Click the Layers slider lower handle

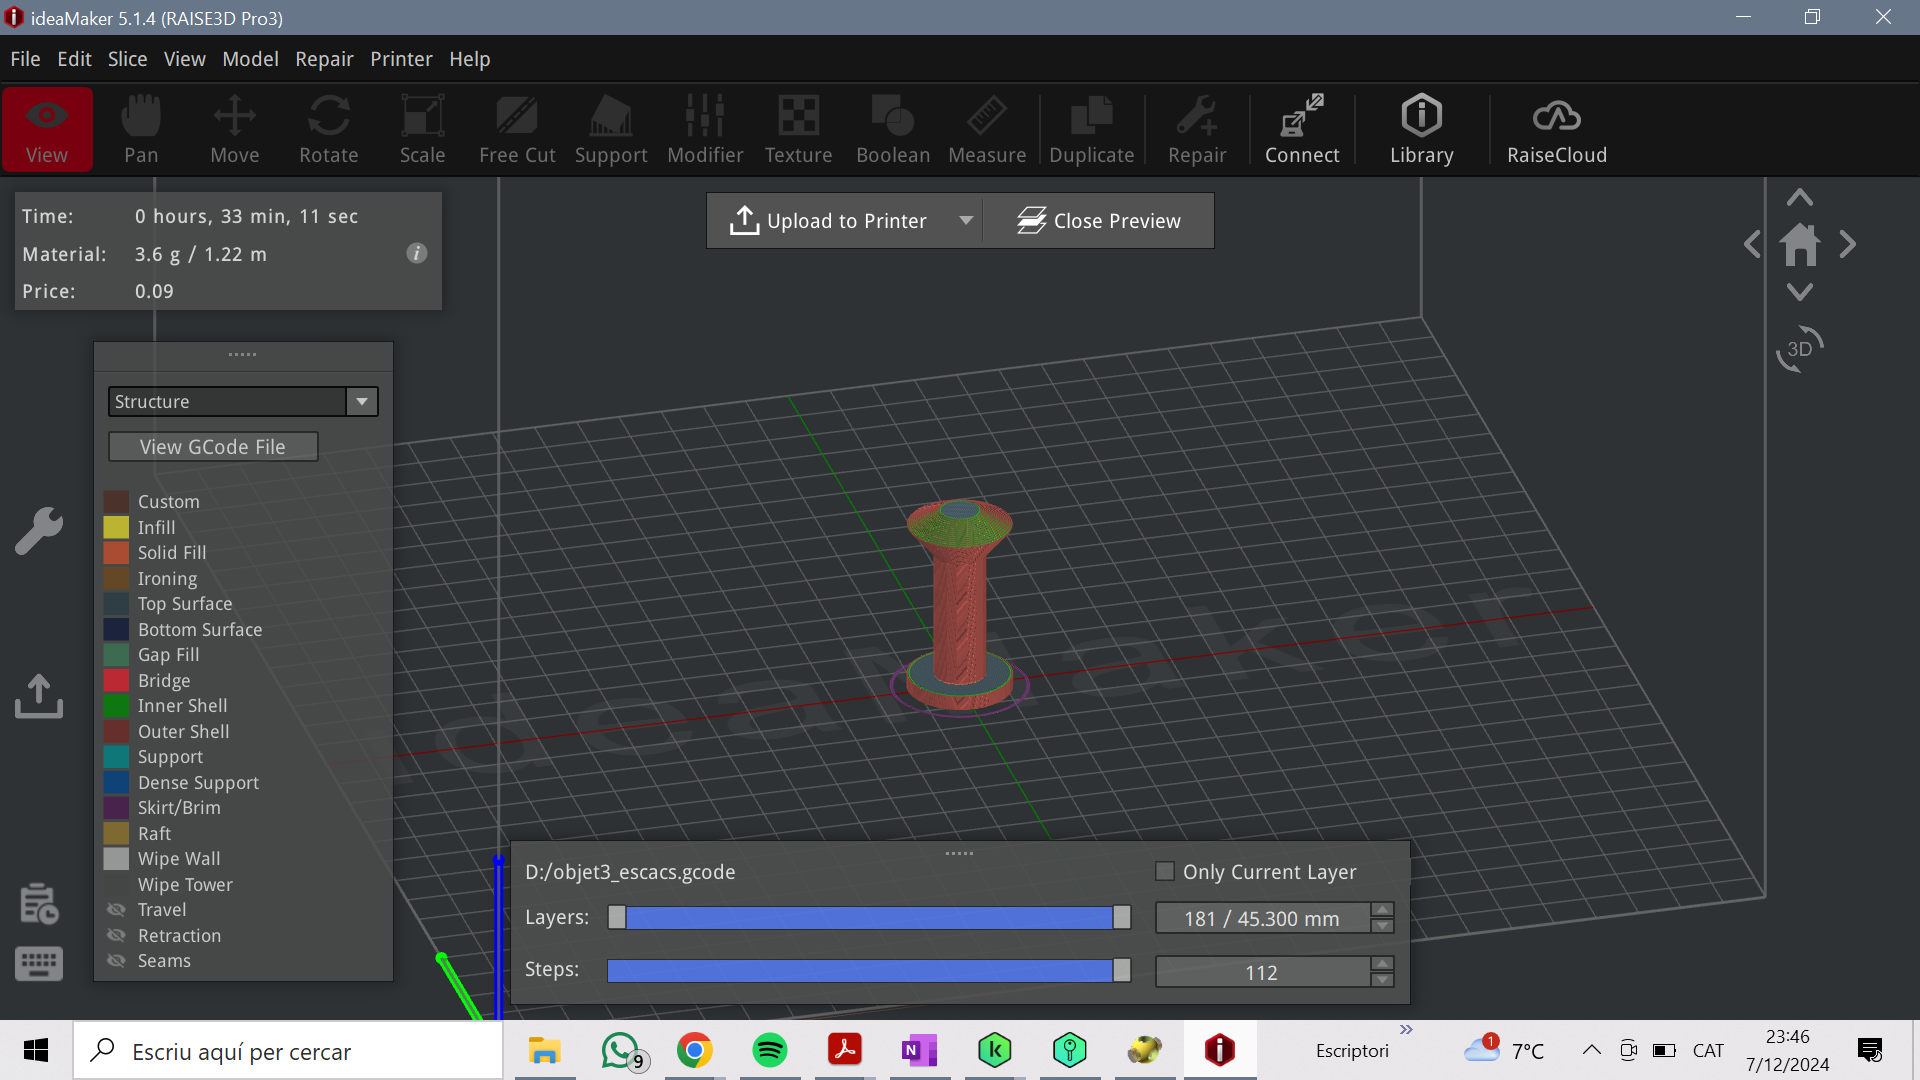[617, 917]
